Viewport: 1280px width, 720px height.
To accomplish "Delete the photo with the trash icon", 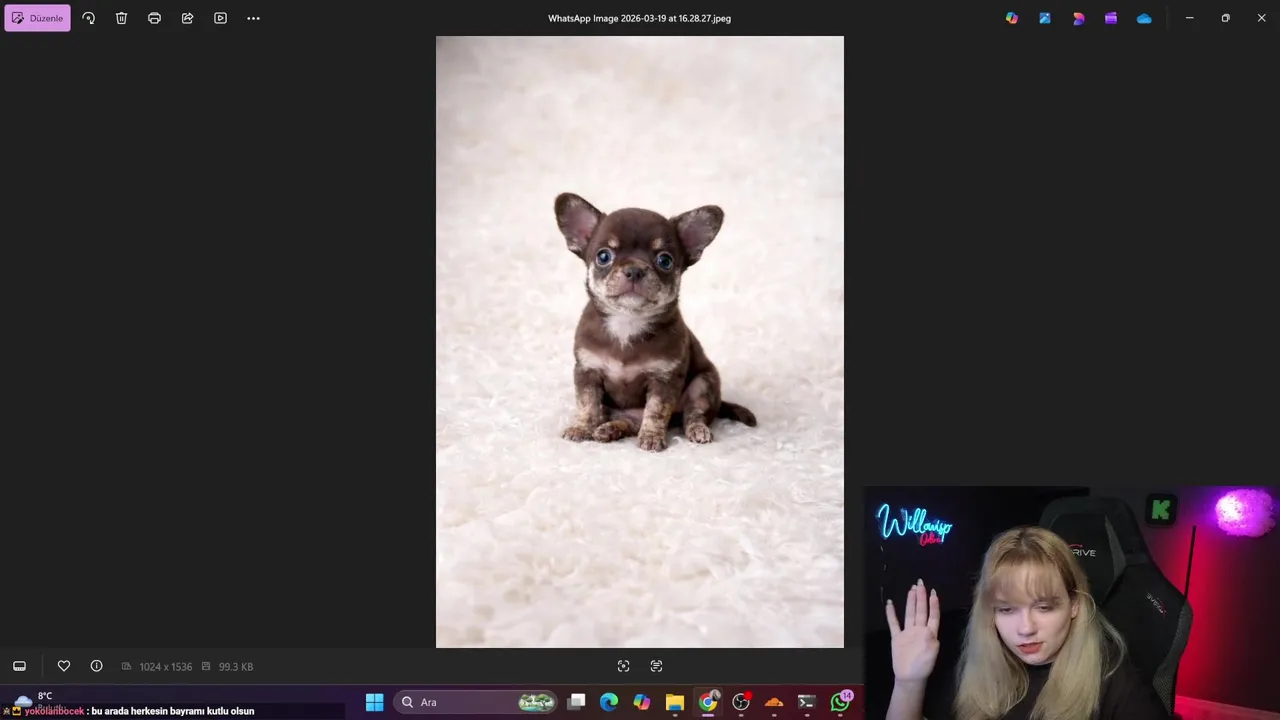I will pos(121,18).
